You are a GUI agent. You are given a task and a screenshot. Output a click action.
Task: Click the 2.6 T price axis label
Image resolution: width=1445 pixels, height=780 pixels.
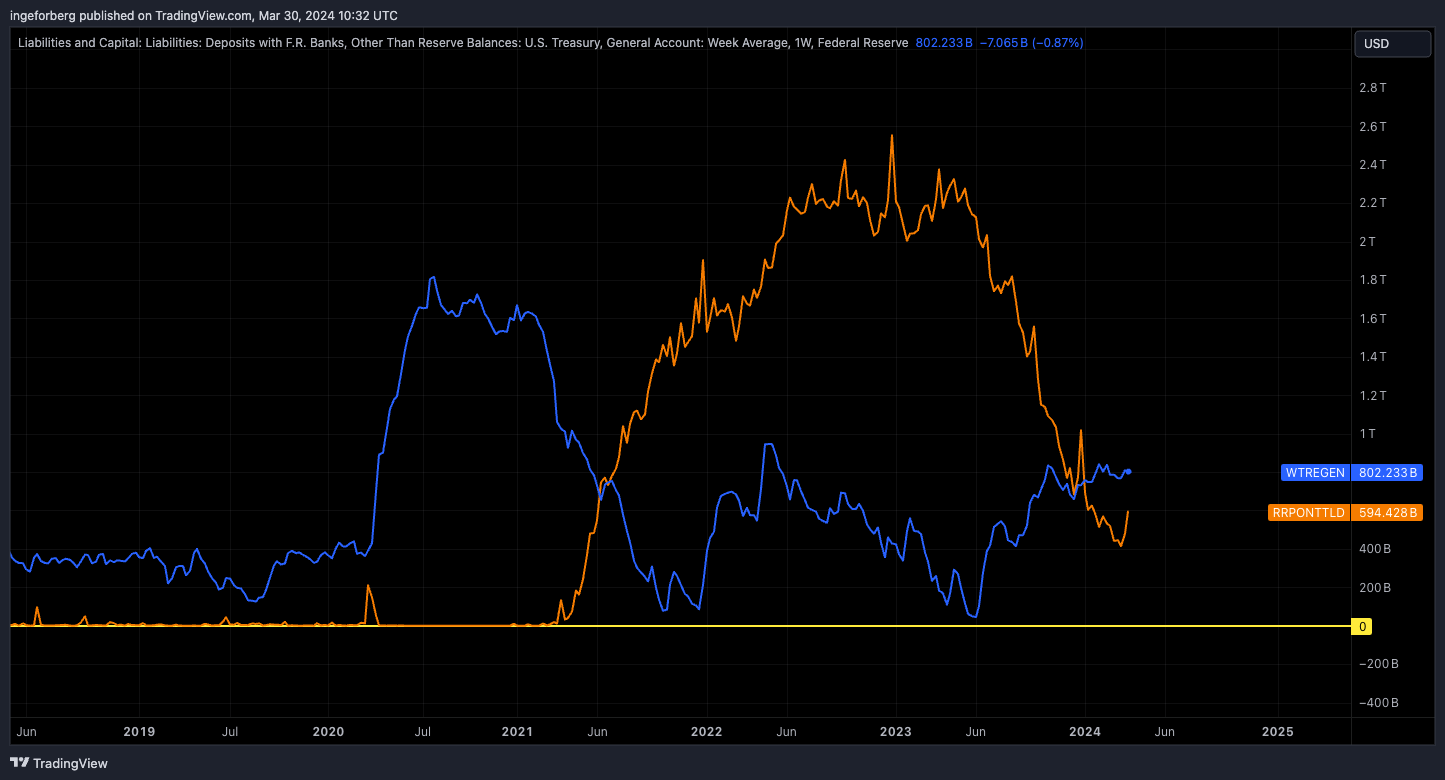click(1372, 126)
